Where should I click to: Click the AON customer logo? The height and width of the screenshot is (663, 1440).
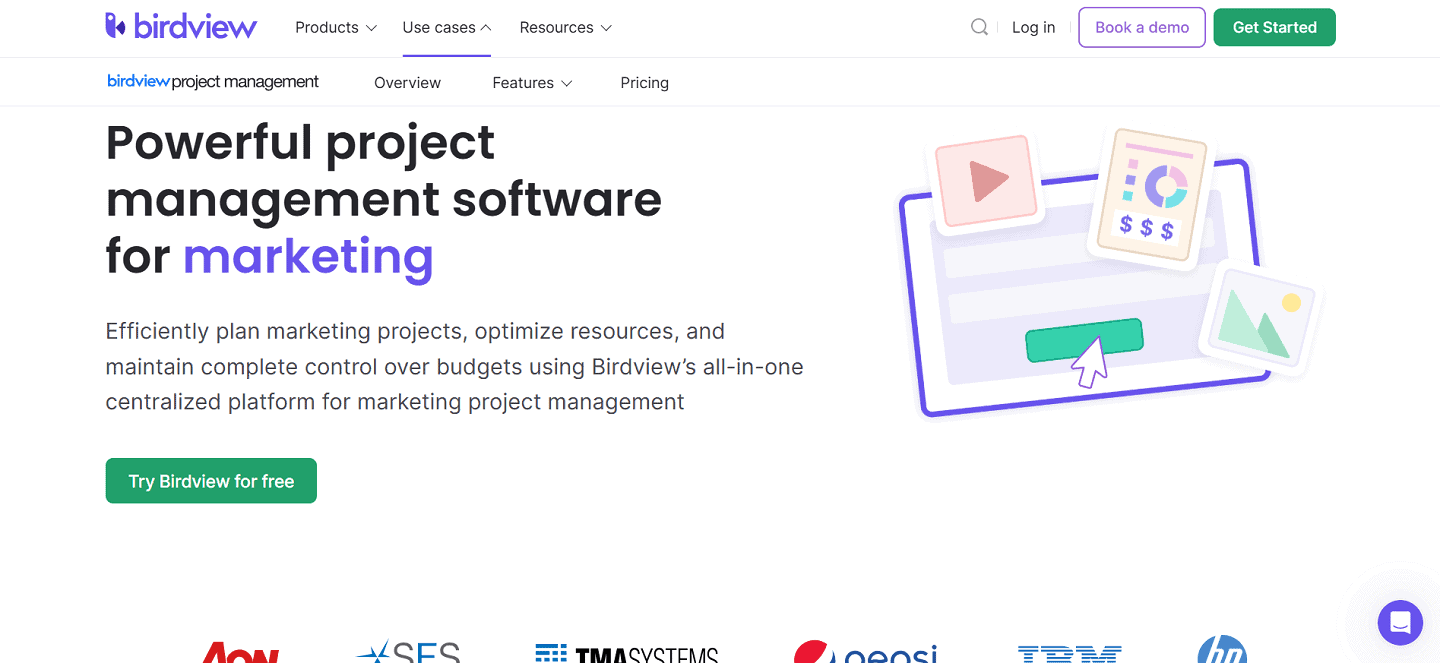point(240,655)
